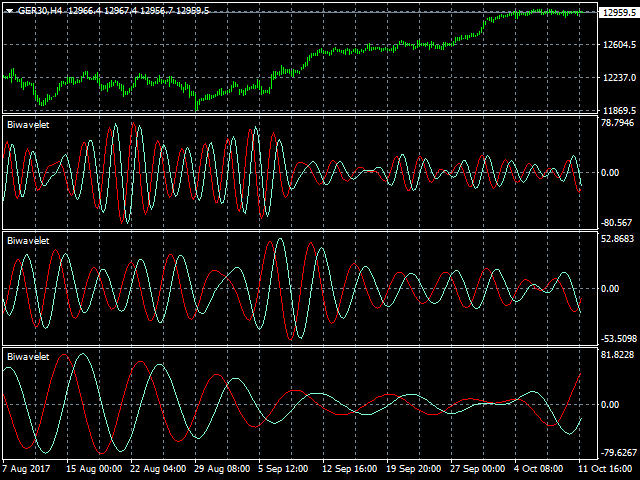Viewport: 640px width, 480px height.
Task: Click the -53.5098 scale value
Action: coord(618,339)
